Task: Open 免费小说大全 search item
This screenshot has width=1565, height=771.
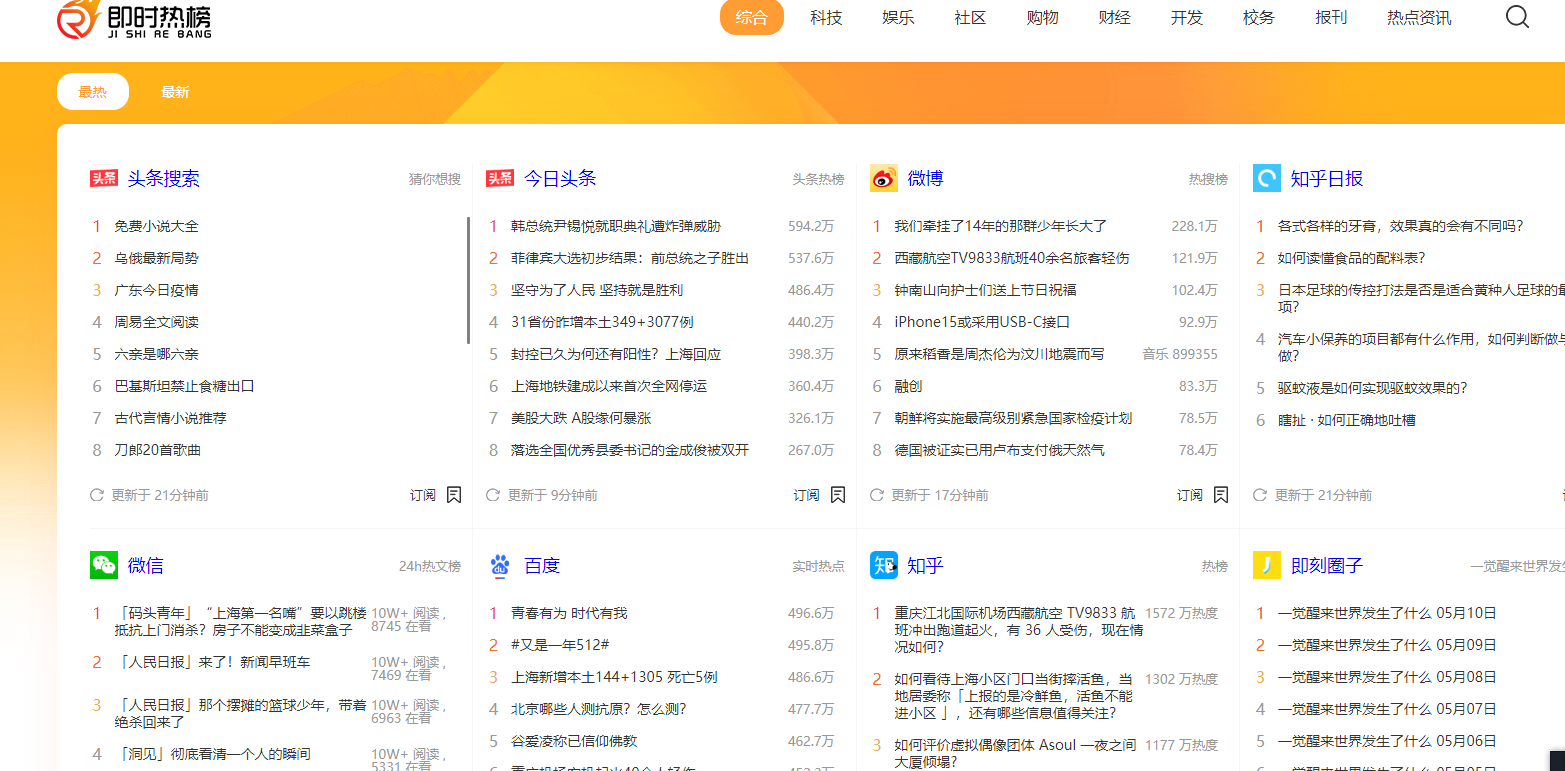Action: click(156, 226)
